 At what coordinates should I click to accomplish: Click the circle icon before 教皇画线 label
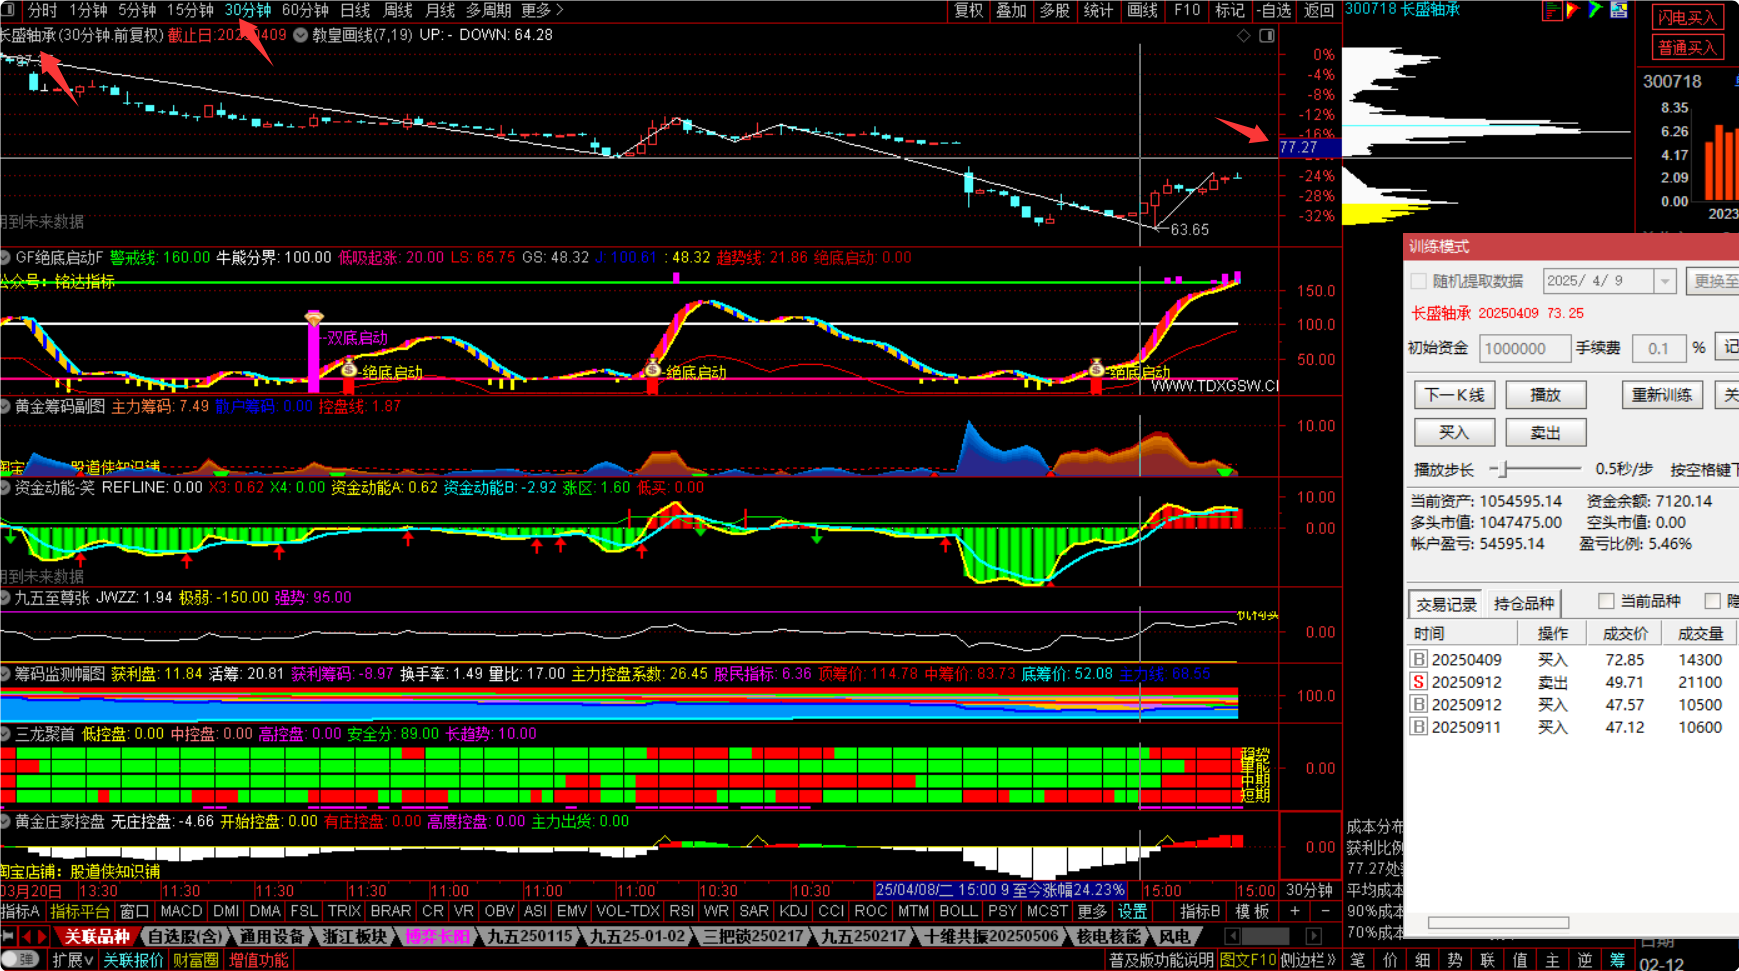[300, 35]
